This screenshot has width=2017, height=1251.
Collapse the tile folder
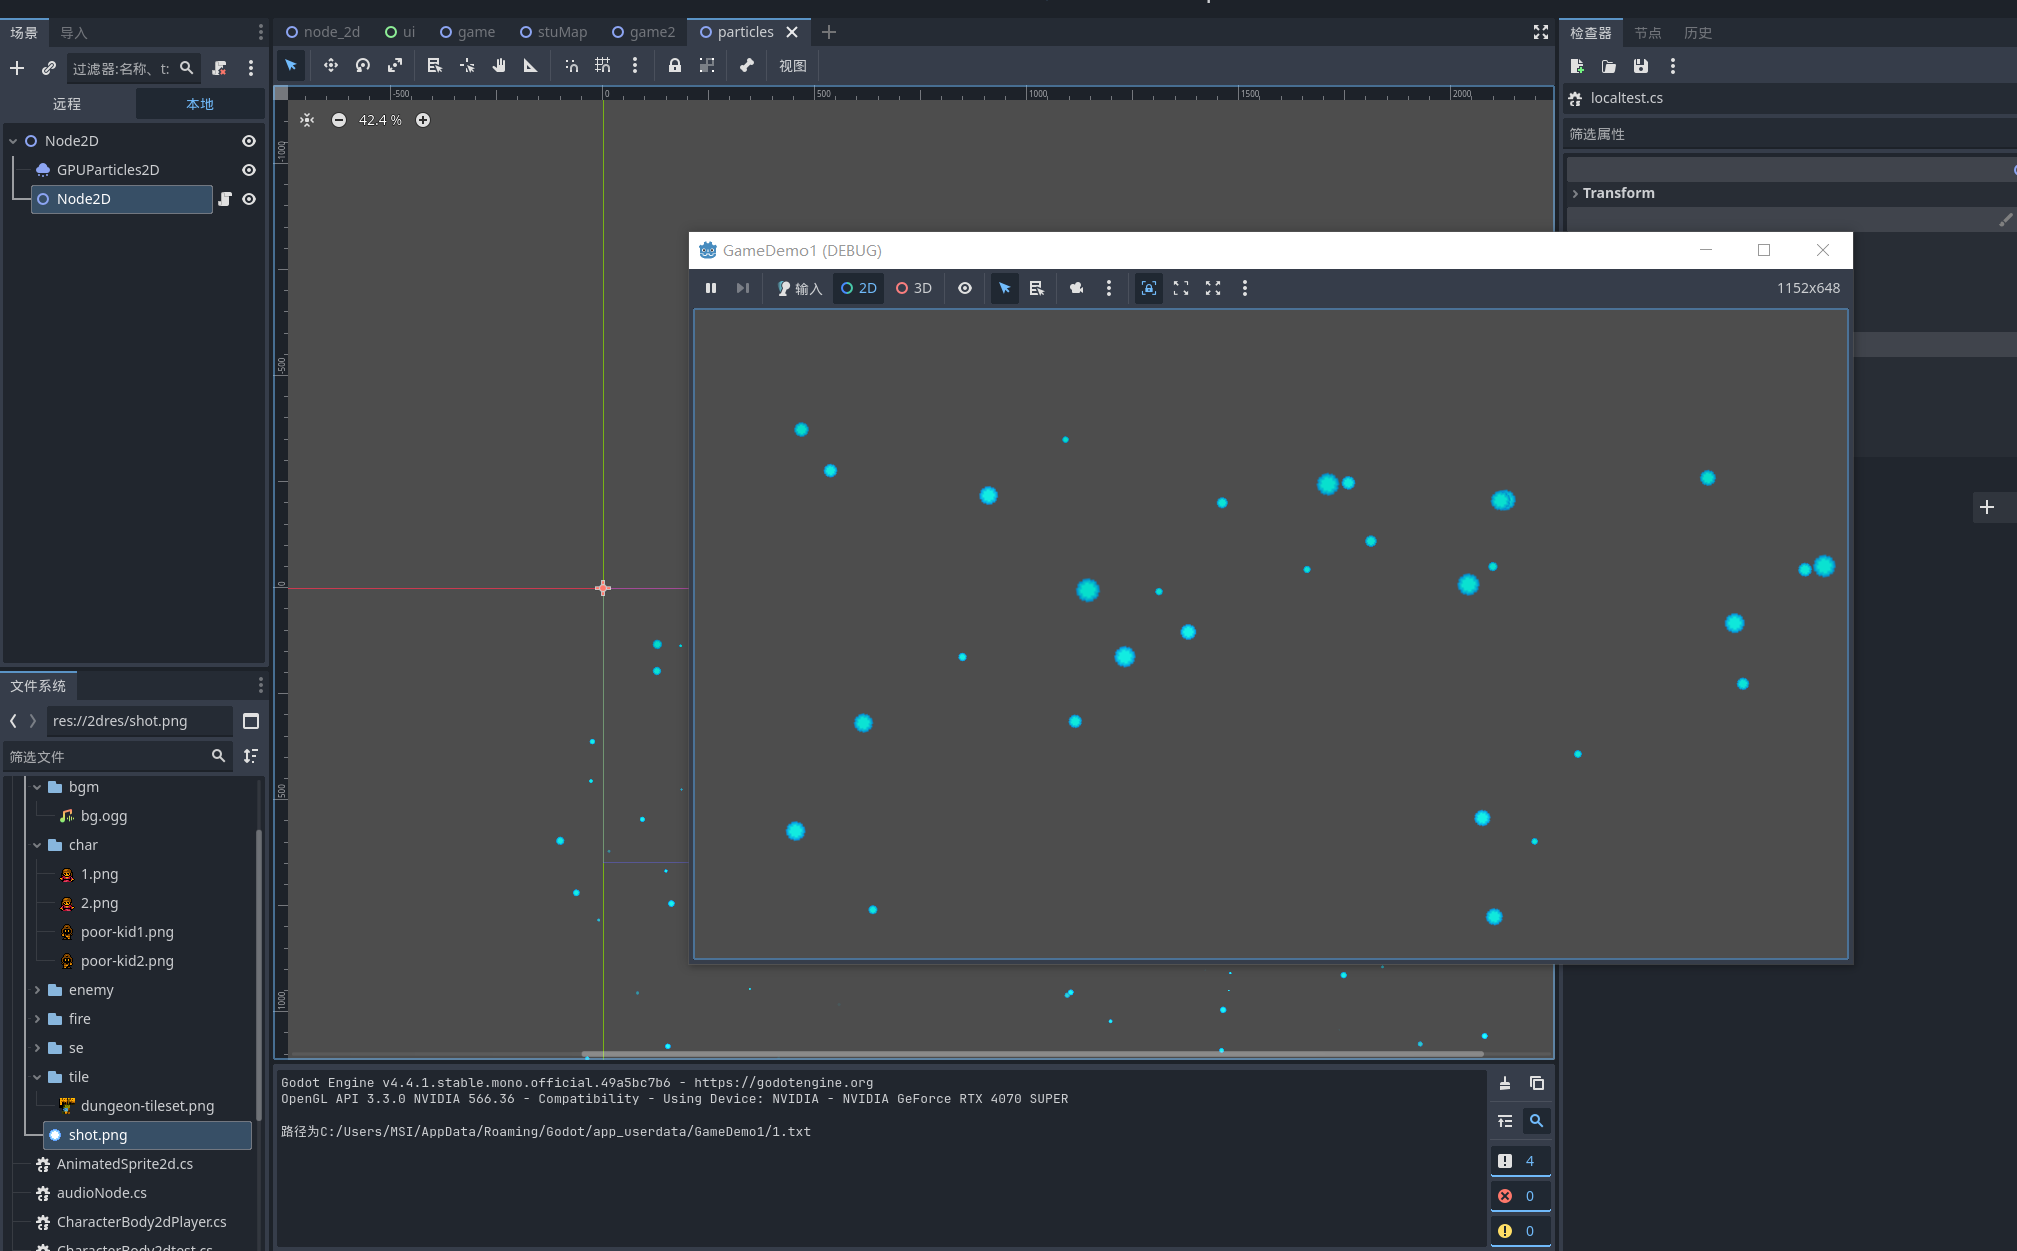click(38, 1077)
